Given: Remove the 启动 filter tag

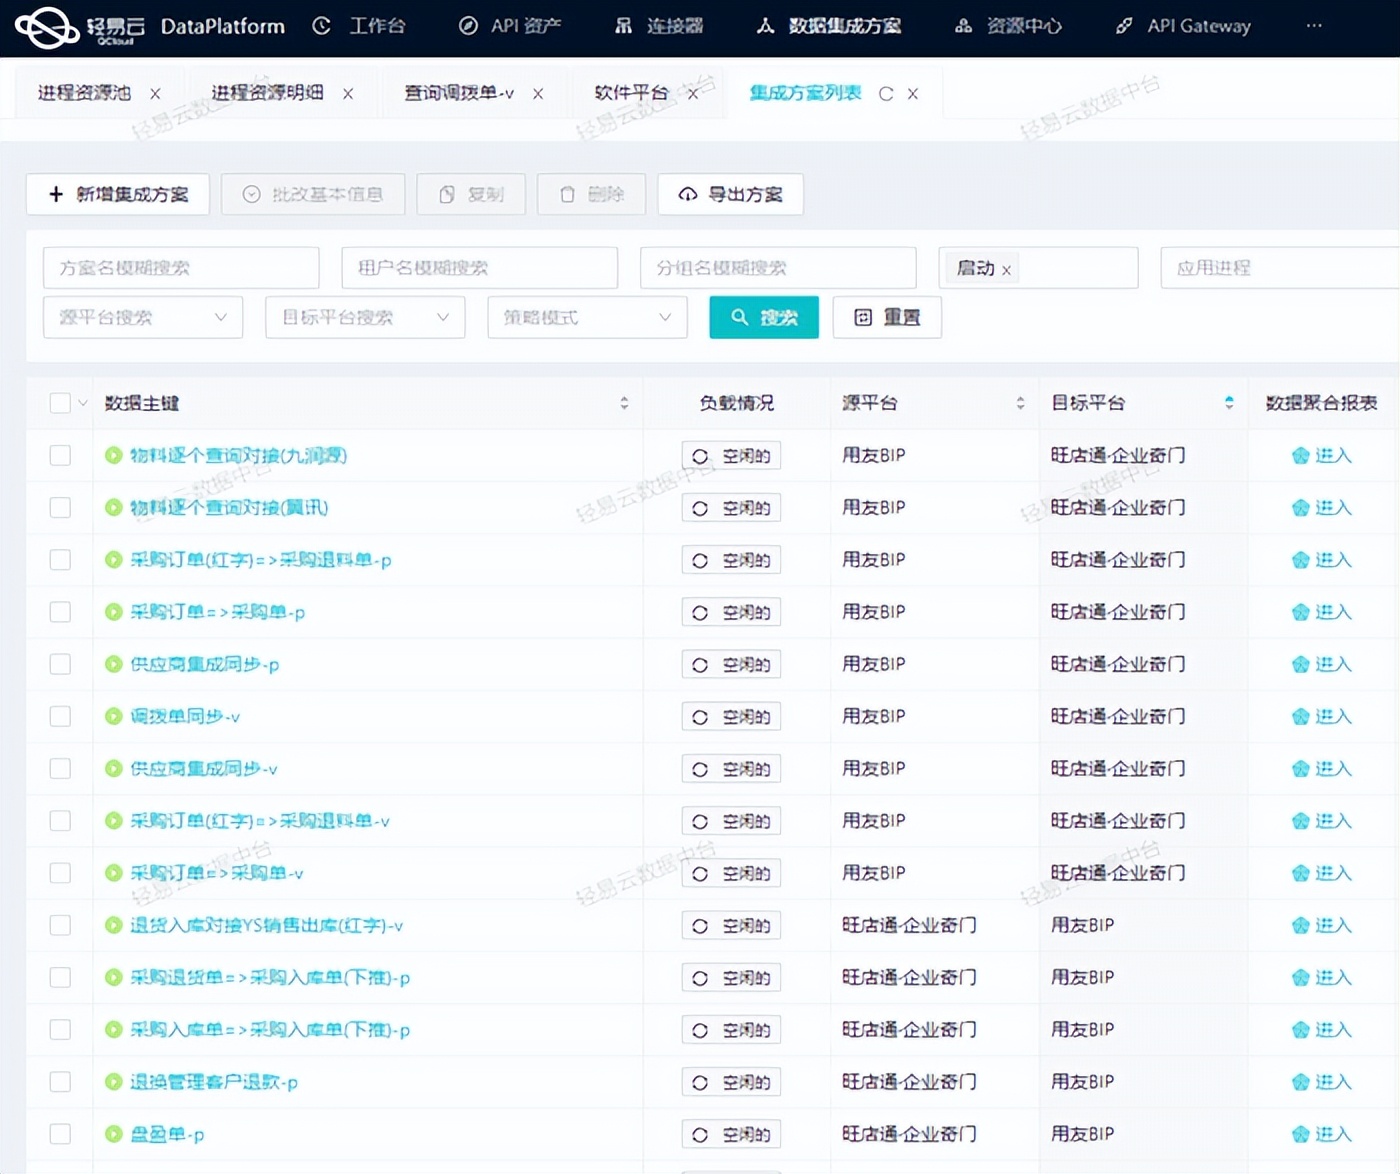Looking at the screenshot, I should click(x=1007, y=269).
